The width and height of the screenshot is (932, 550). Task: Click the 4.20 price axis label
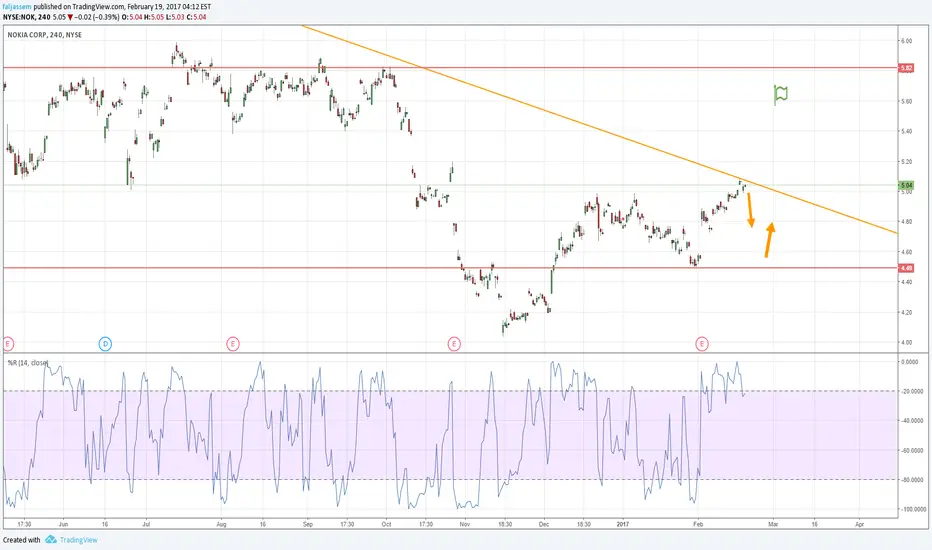tap(906, 312)
